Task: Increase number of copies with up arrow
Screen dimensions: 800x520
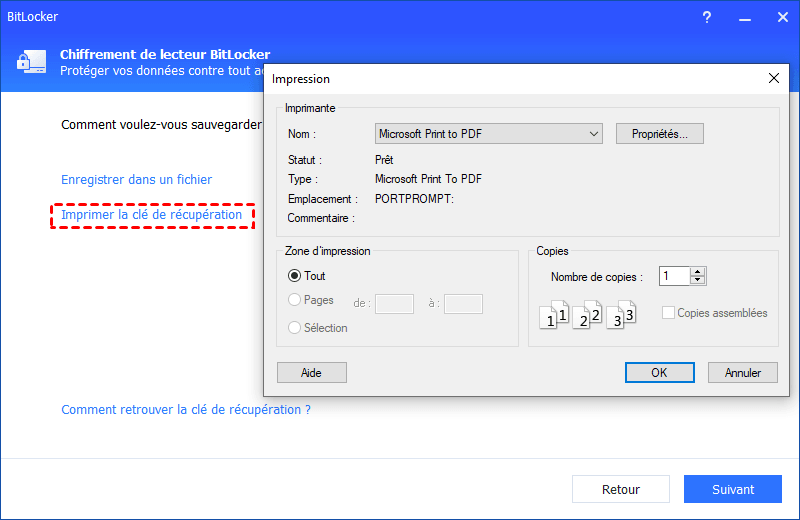Action: click(x=697, y=271)
